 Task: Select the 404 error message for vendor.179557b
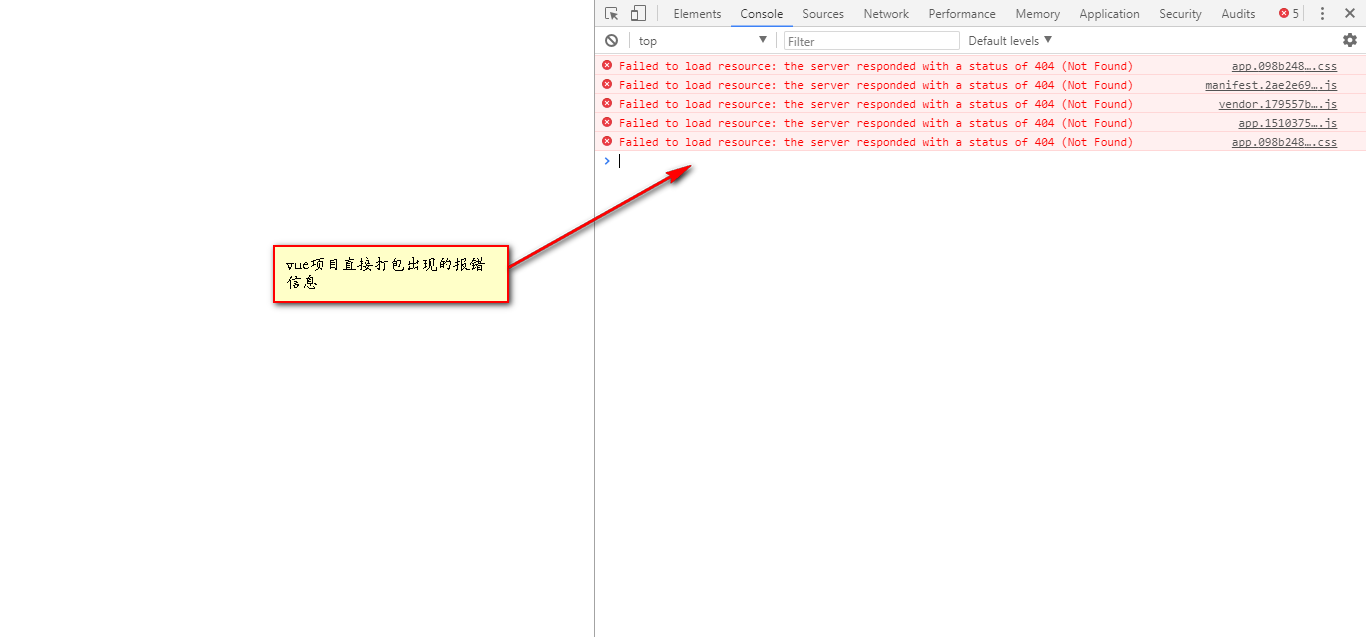pos(876,104)
